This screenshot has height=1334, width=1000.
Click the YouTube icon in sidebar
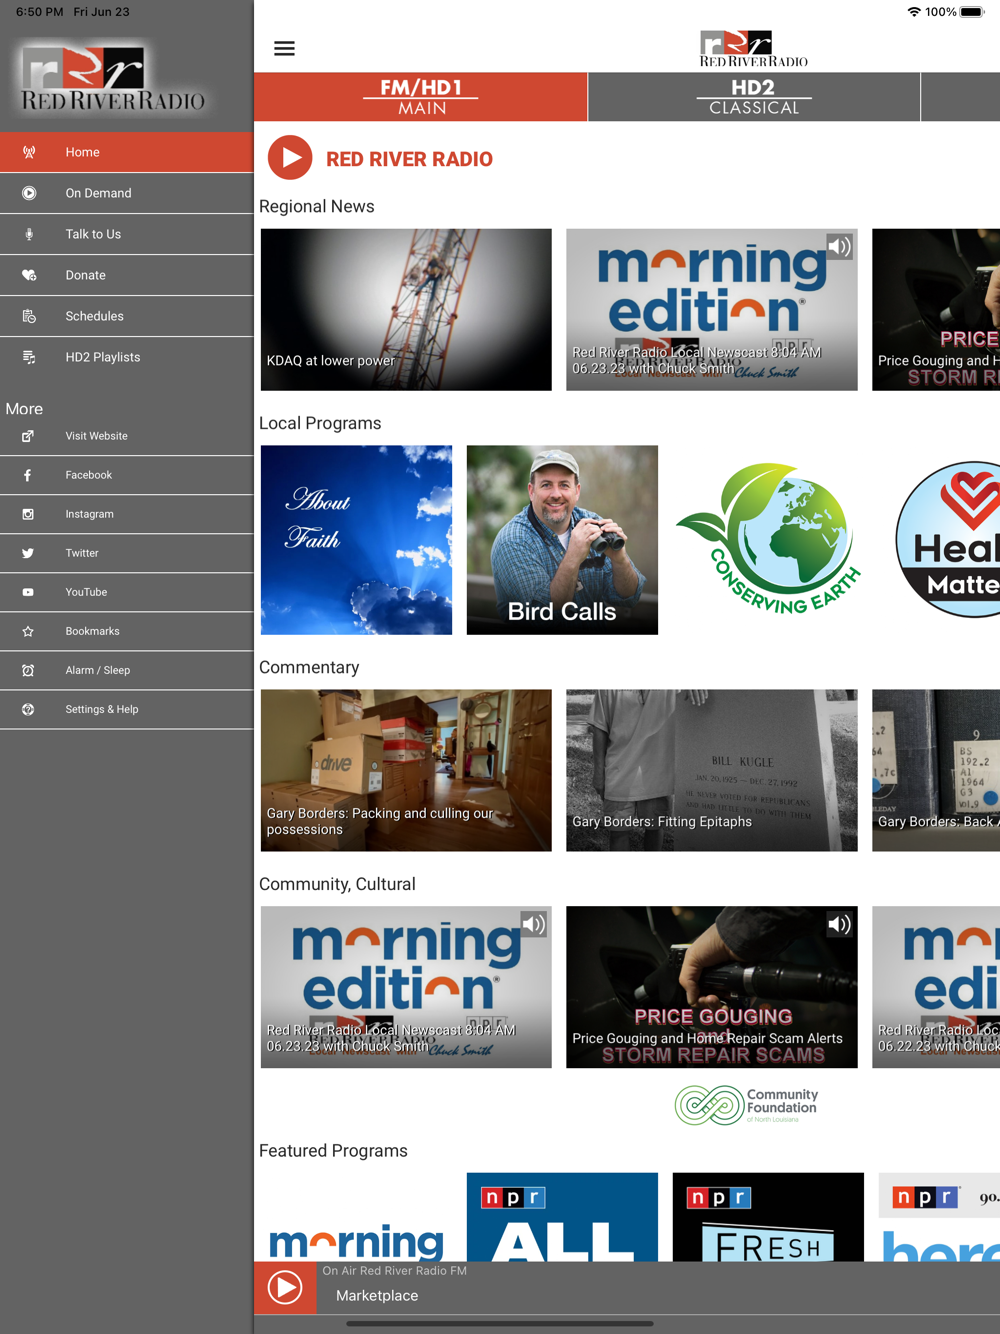[x=28, y=592]
